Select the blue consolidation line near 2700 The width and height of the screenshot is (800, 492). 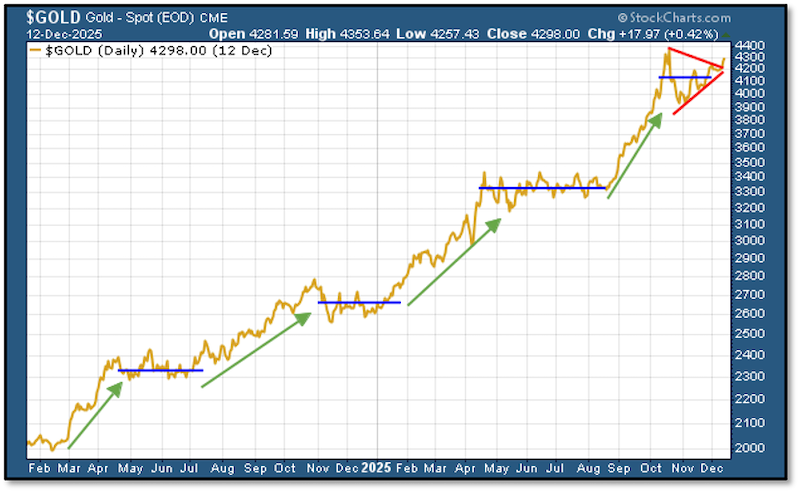coord(359,302)
